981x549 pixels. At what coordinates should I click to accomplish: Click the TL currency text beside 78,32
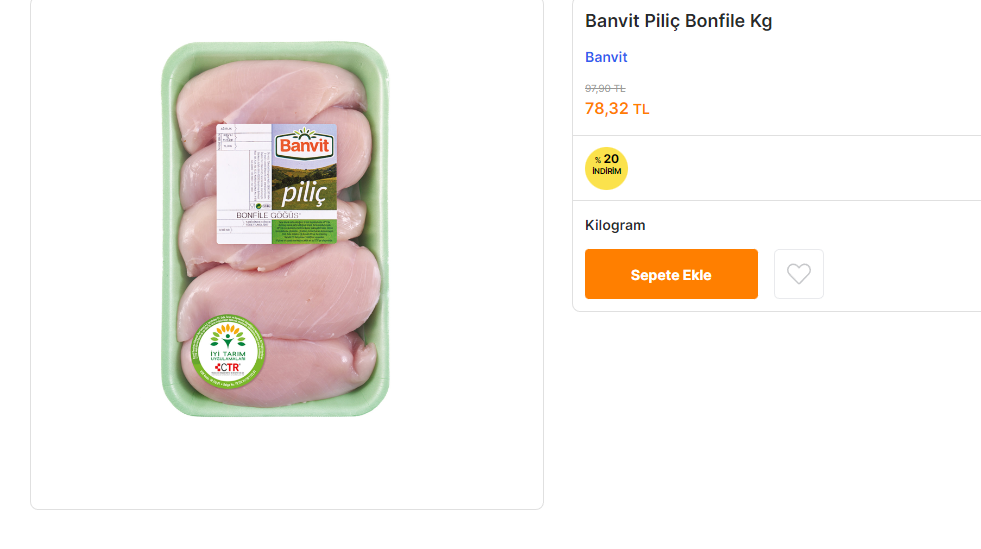(x=641, y=109)
